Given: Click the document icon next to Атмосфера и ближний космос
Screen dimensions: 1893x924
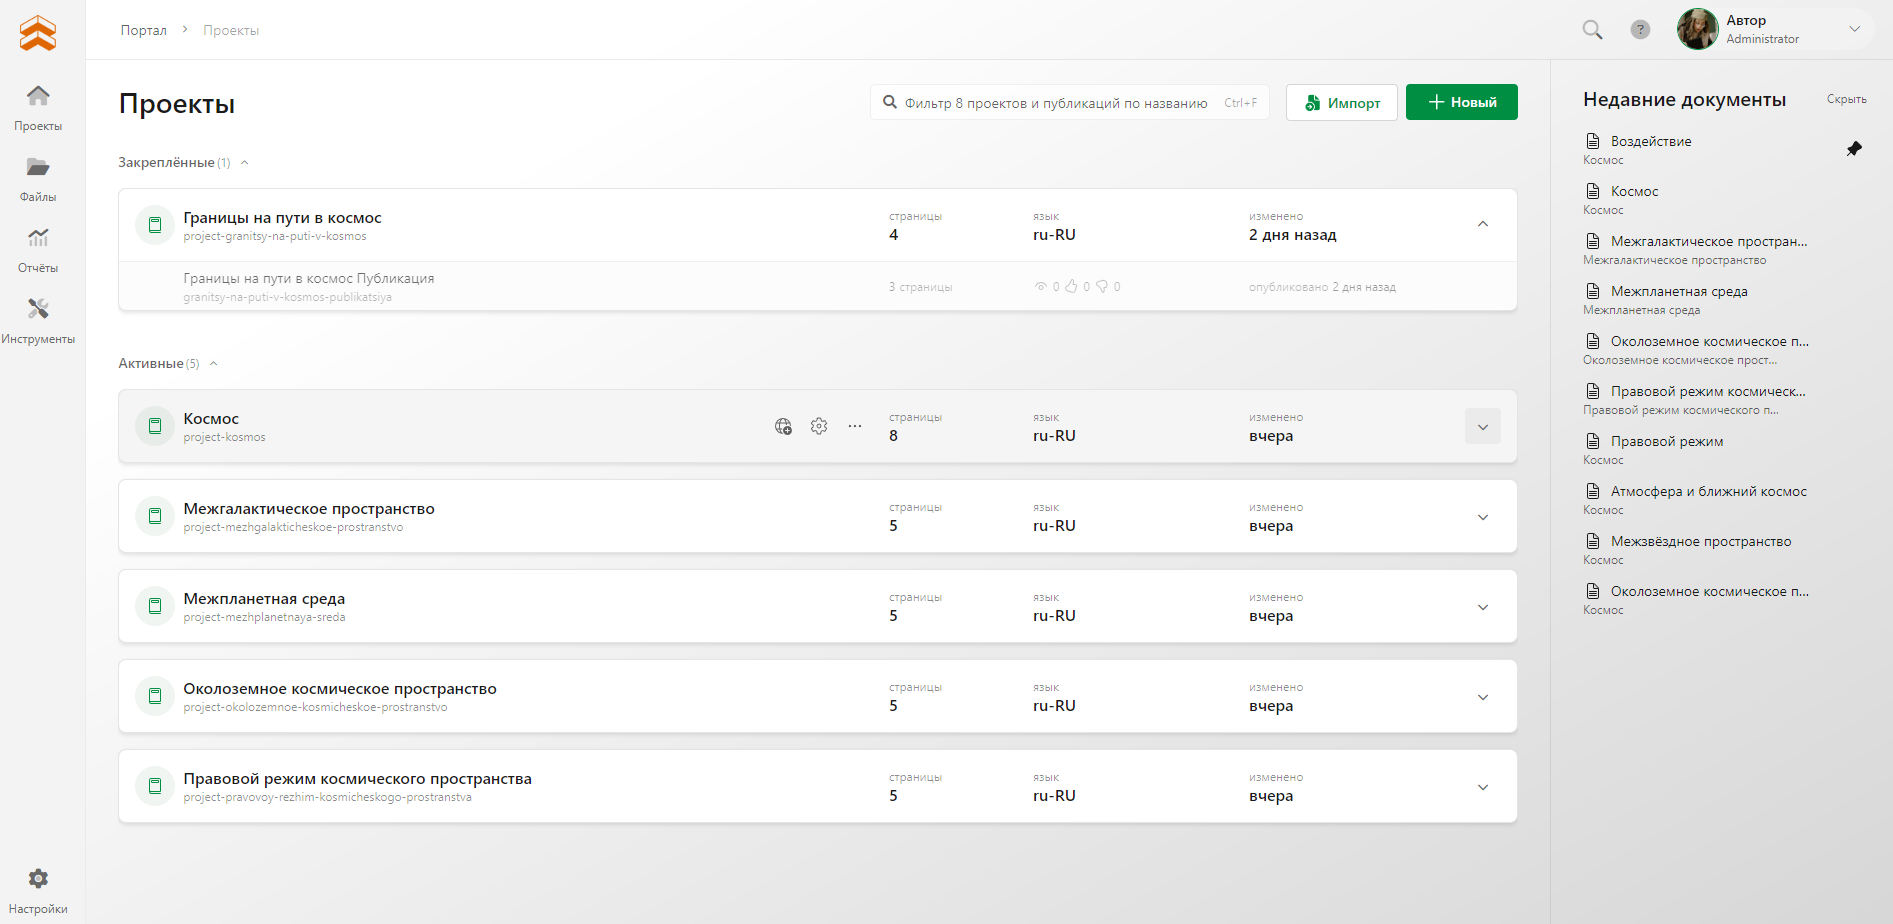Looking at the screenshot, I should pyautogui.click(x=1593, y=491).
